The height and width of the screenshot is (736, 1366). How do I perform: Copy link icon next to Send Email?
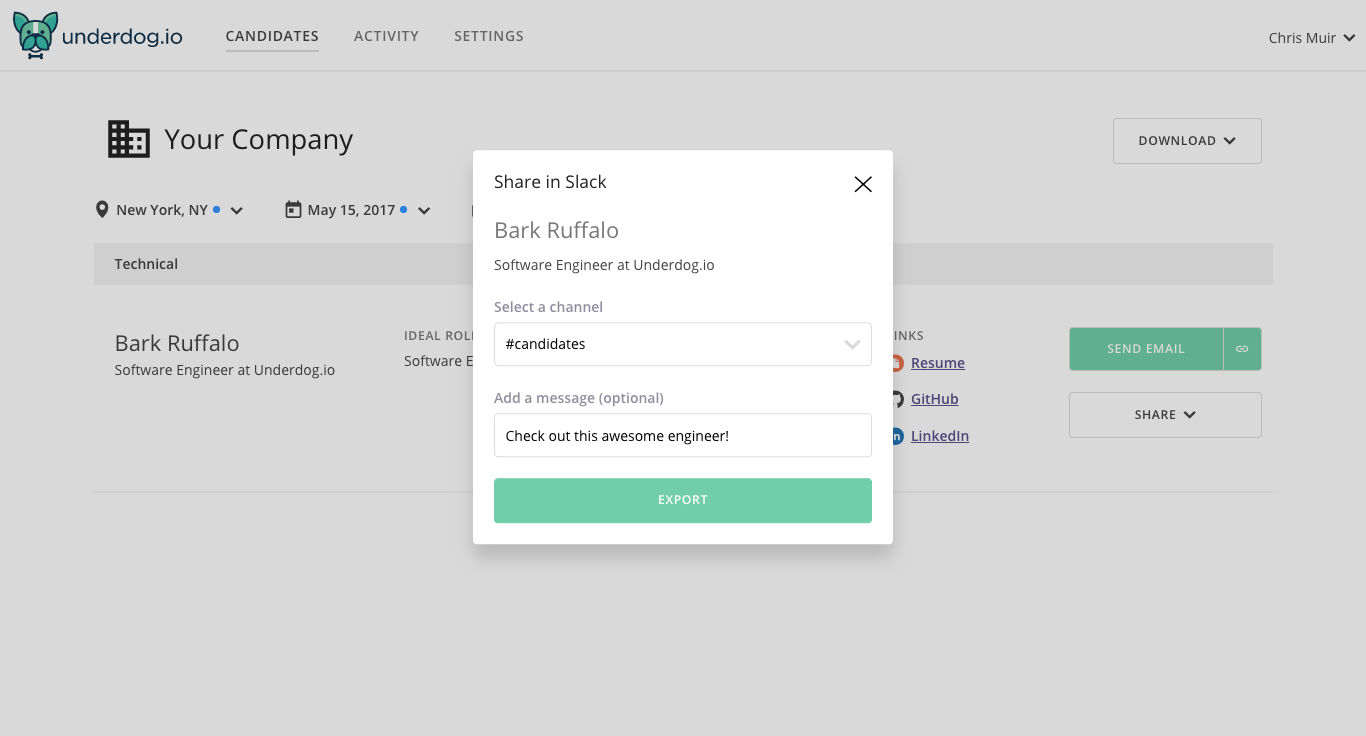1242,349
